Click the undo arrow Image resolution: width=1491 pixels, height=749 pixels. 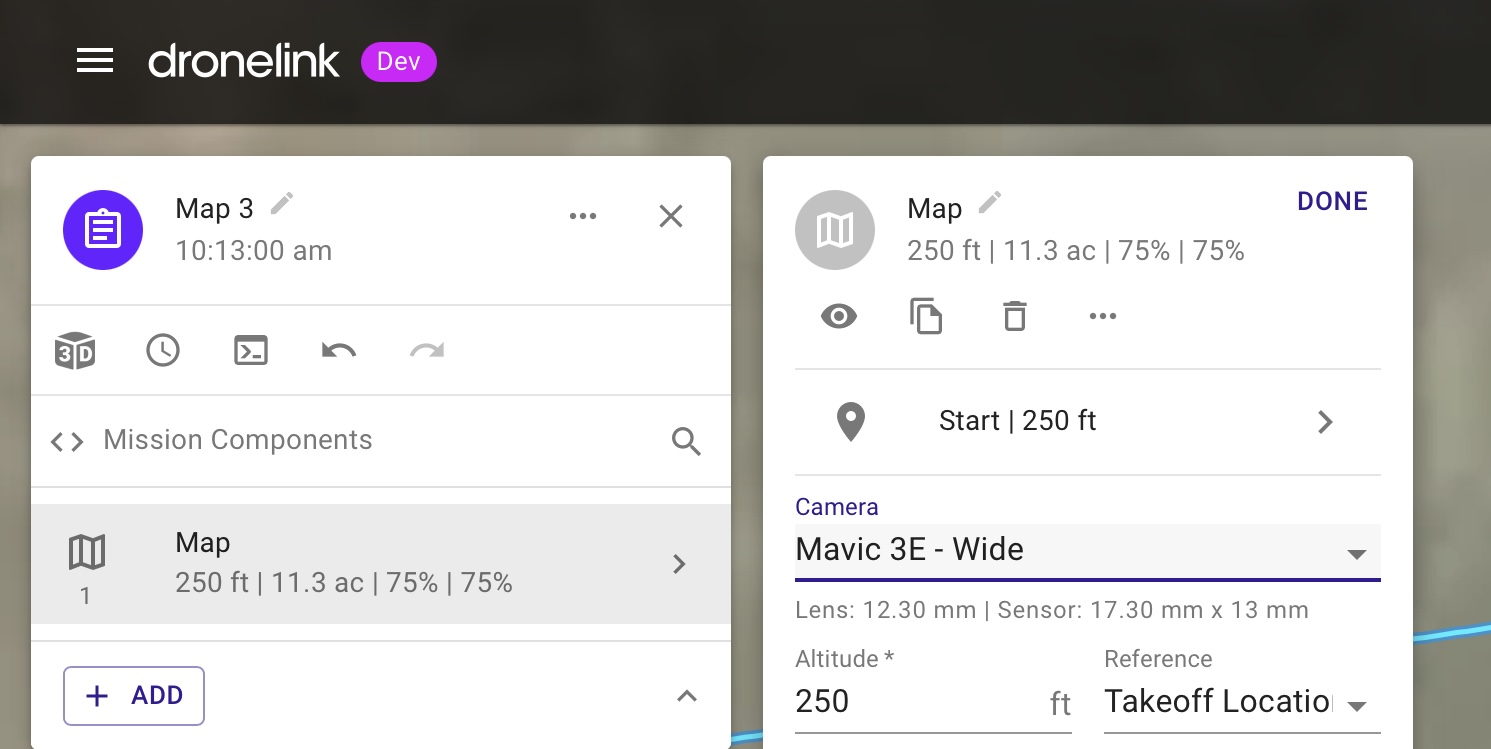pyautogui.click(x=339, y=351)
